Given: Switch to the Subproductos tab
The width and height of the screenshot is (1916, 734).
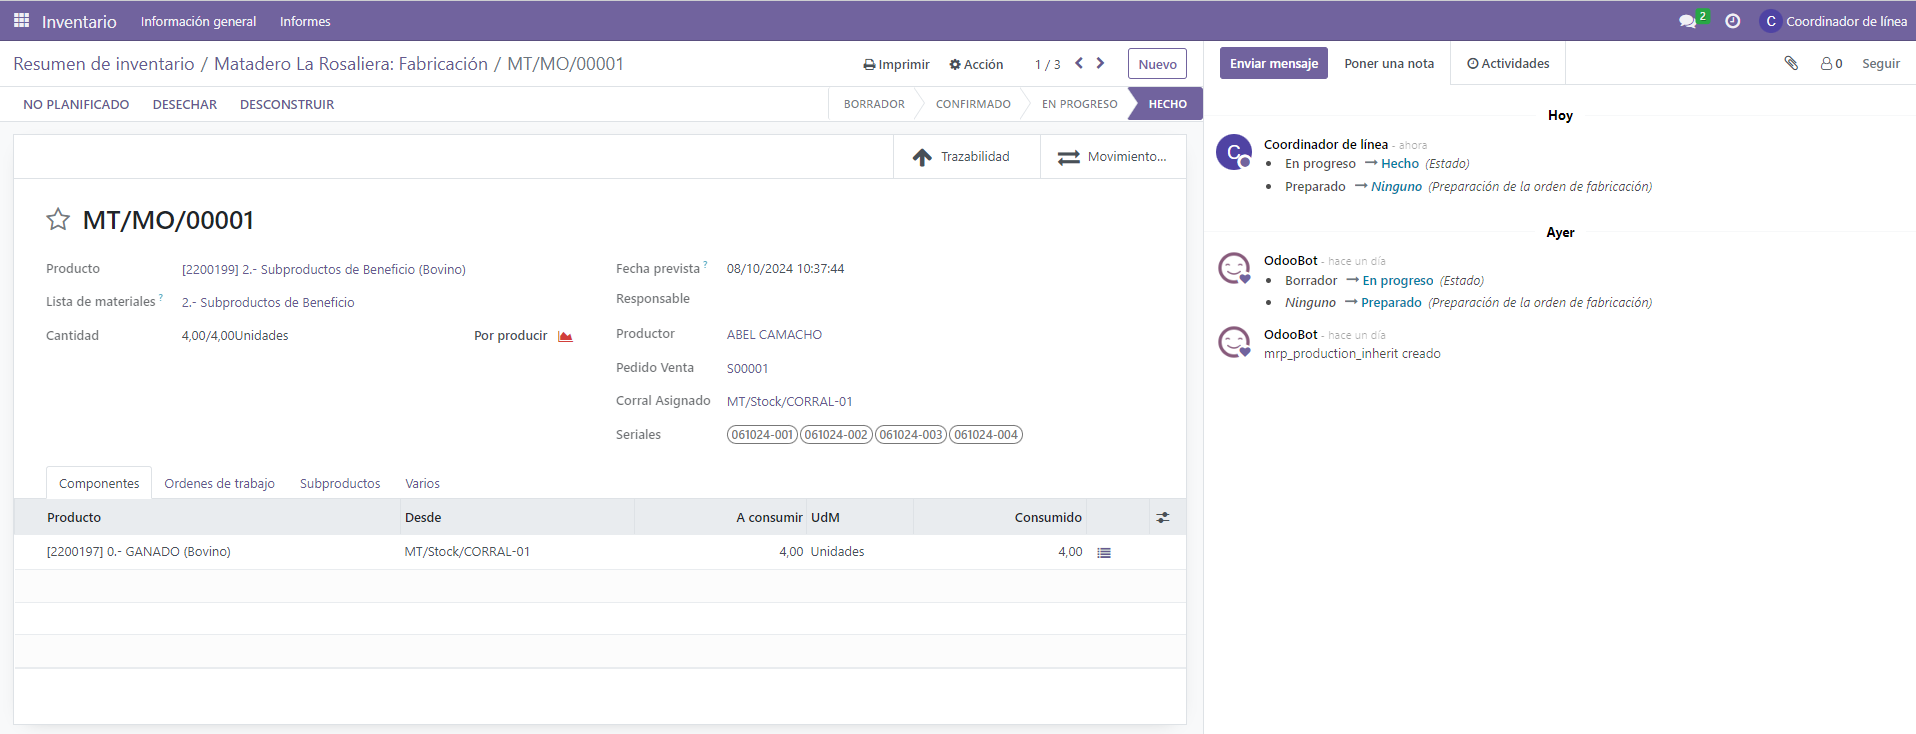Looking at the screenshot, I should [x=340, y=483].
